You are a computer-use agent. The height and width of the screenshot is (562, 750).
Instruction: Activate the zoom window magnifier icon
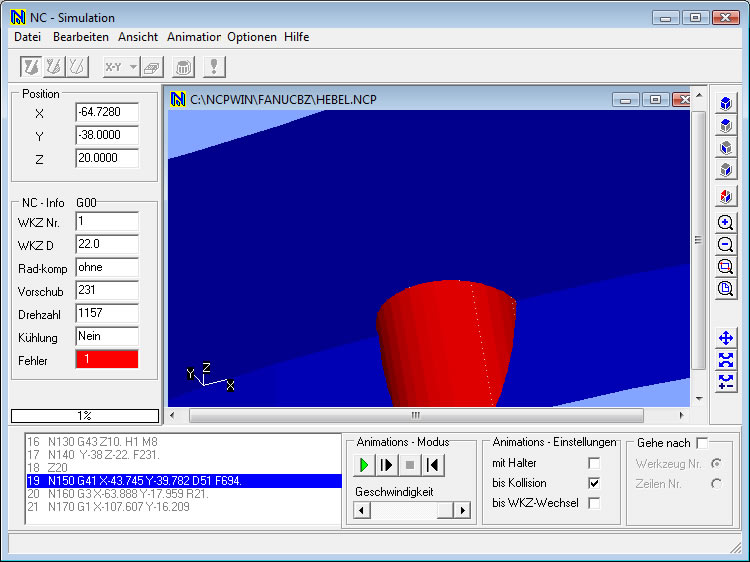click(726, 267)
